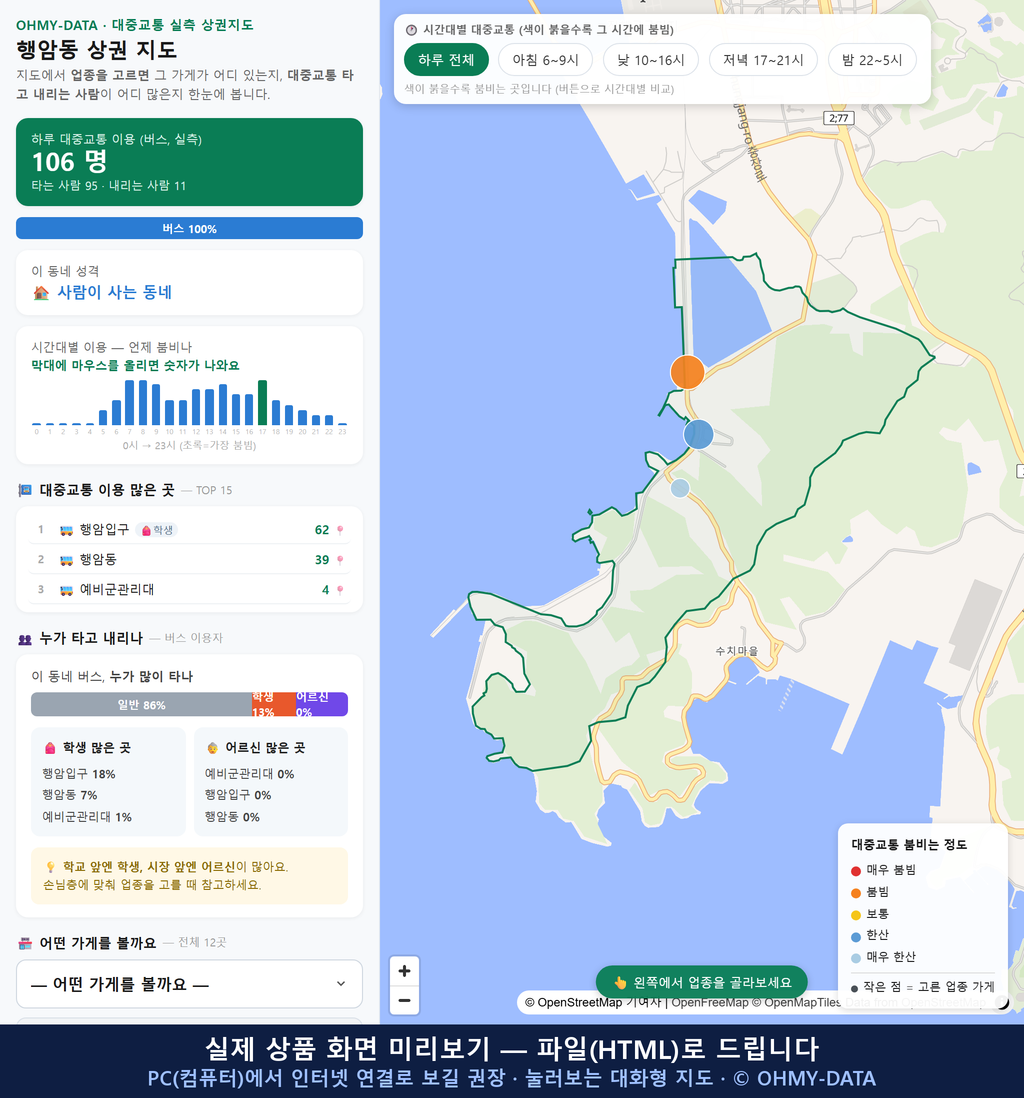
Task: Click the 왼쪽에서 업종을 골라보세요 green button
Action: tap(701, 982)
